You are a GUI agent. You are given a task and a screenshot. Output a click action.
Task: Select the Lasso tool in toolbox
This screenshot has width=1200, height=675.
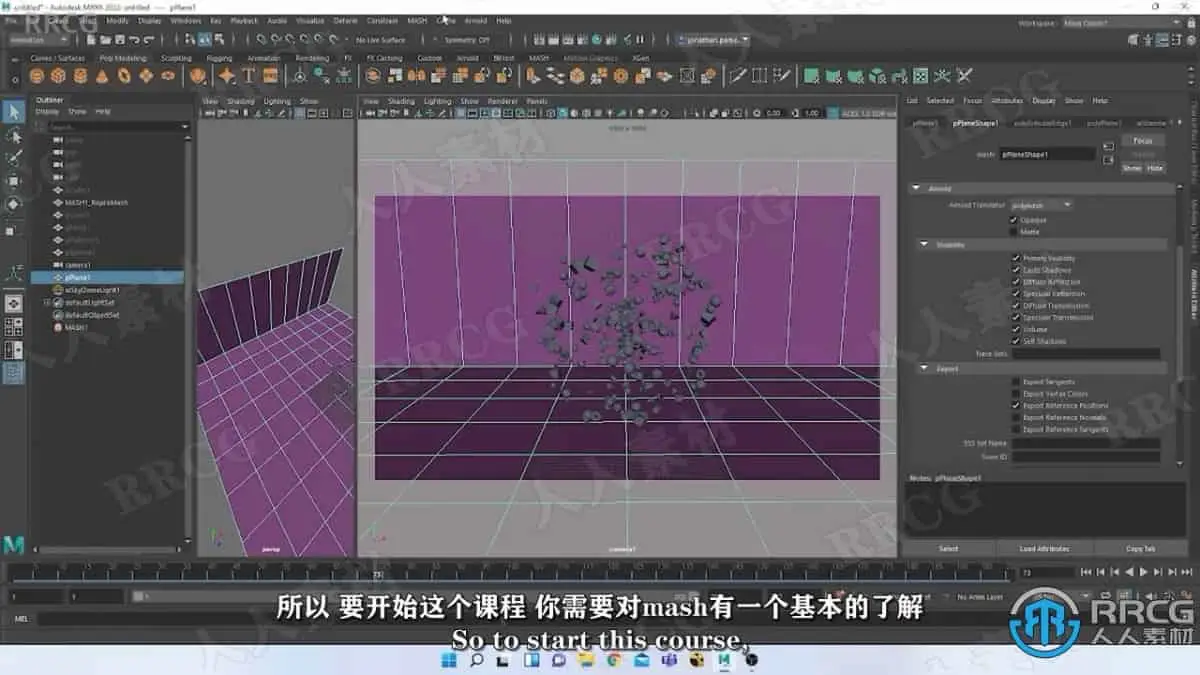point(13,135)
